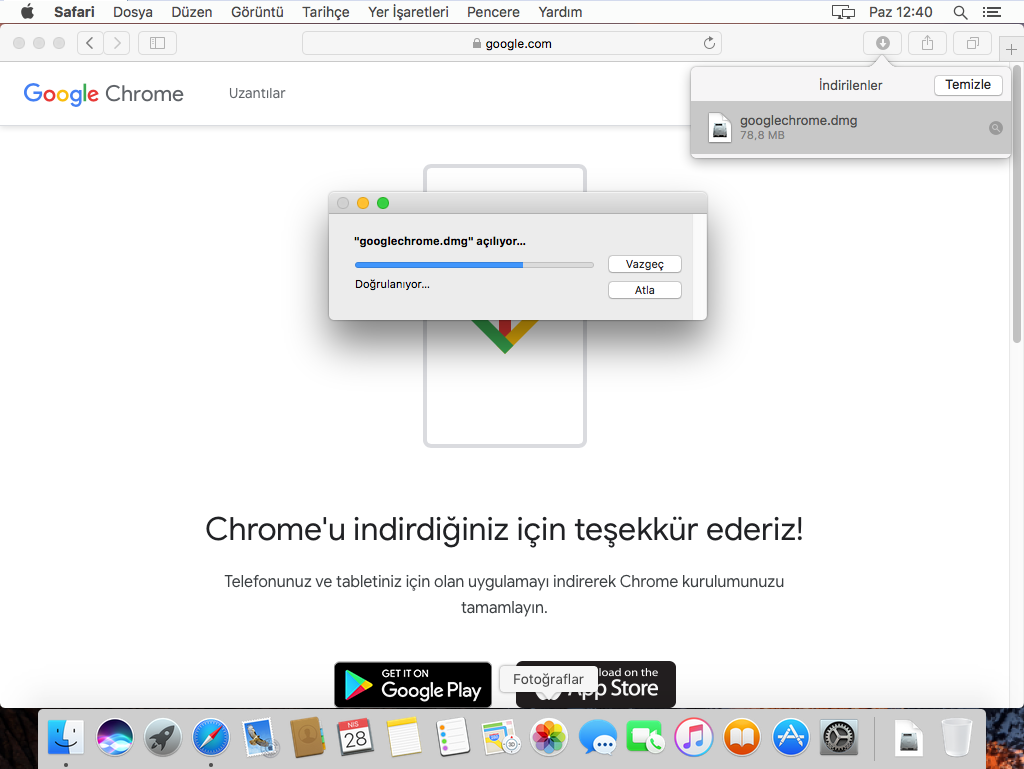This screenshot has width=1024, height=769.
Task: Open the Uzantılar link
Action: pos(257,93)
